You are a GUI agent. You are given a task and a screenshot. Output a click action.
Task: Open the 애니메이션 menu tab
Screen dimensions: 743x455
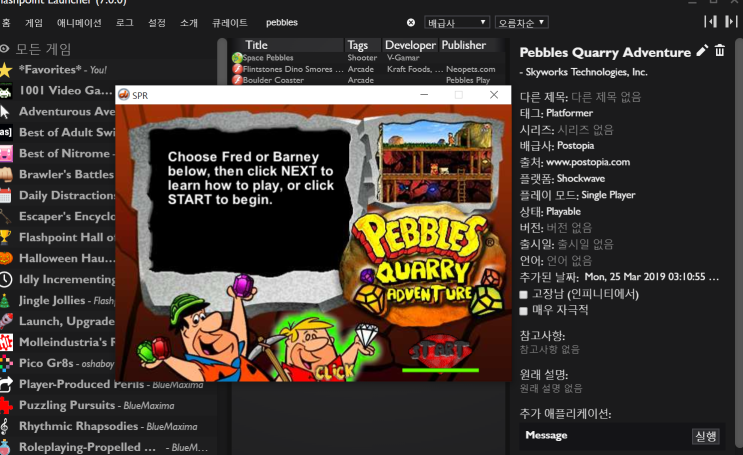pos(79,23)
